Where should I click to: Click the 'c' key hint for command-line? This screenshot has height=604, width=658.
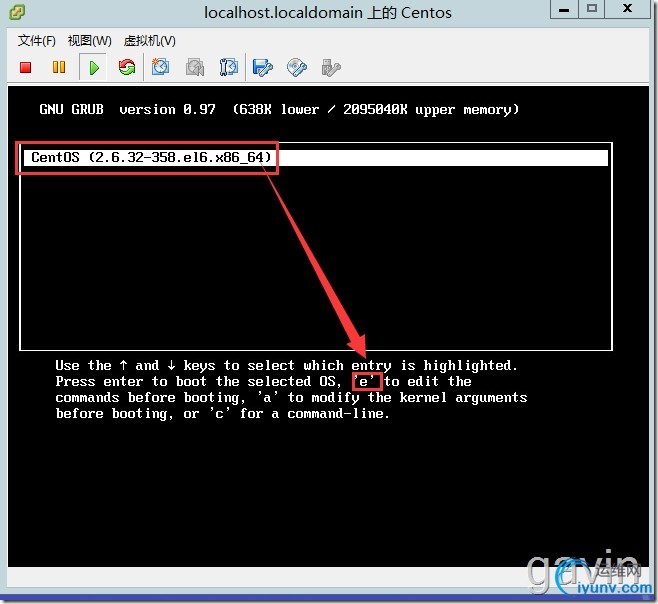219,413
